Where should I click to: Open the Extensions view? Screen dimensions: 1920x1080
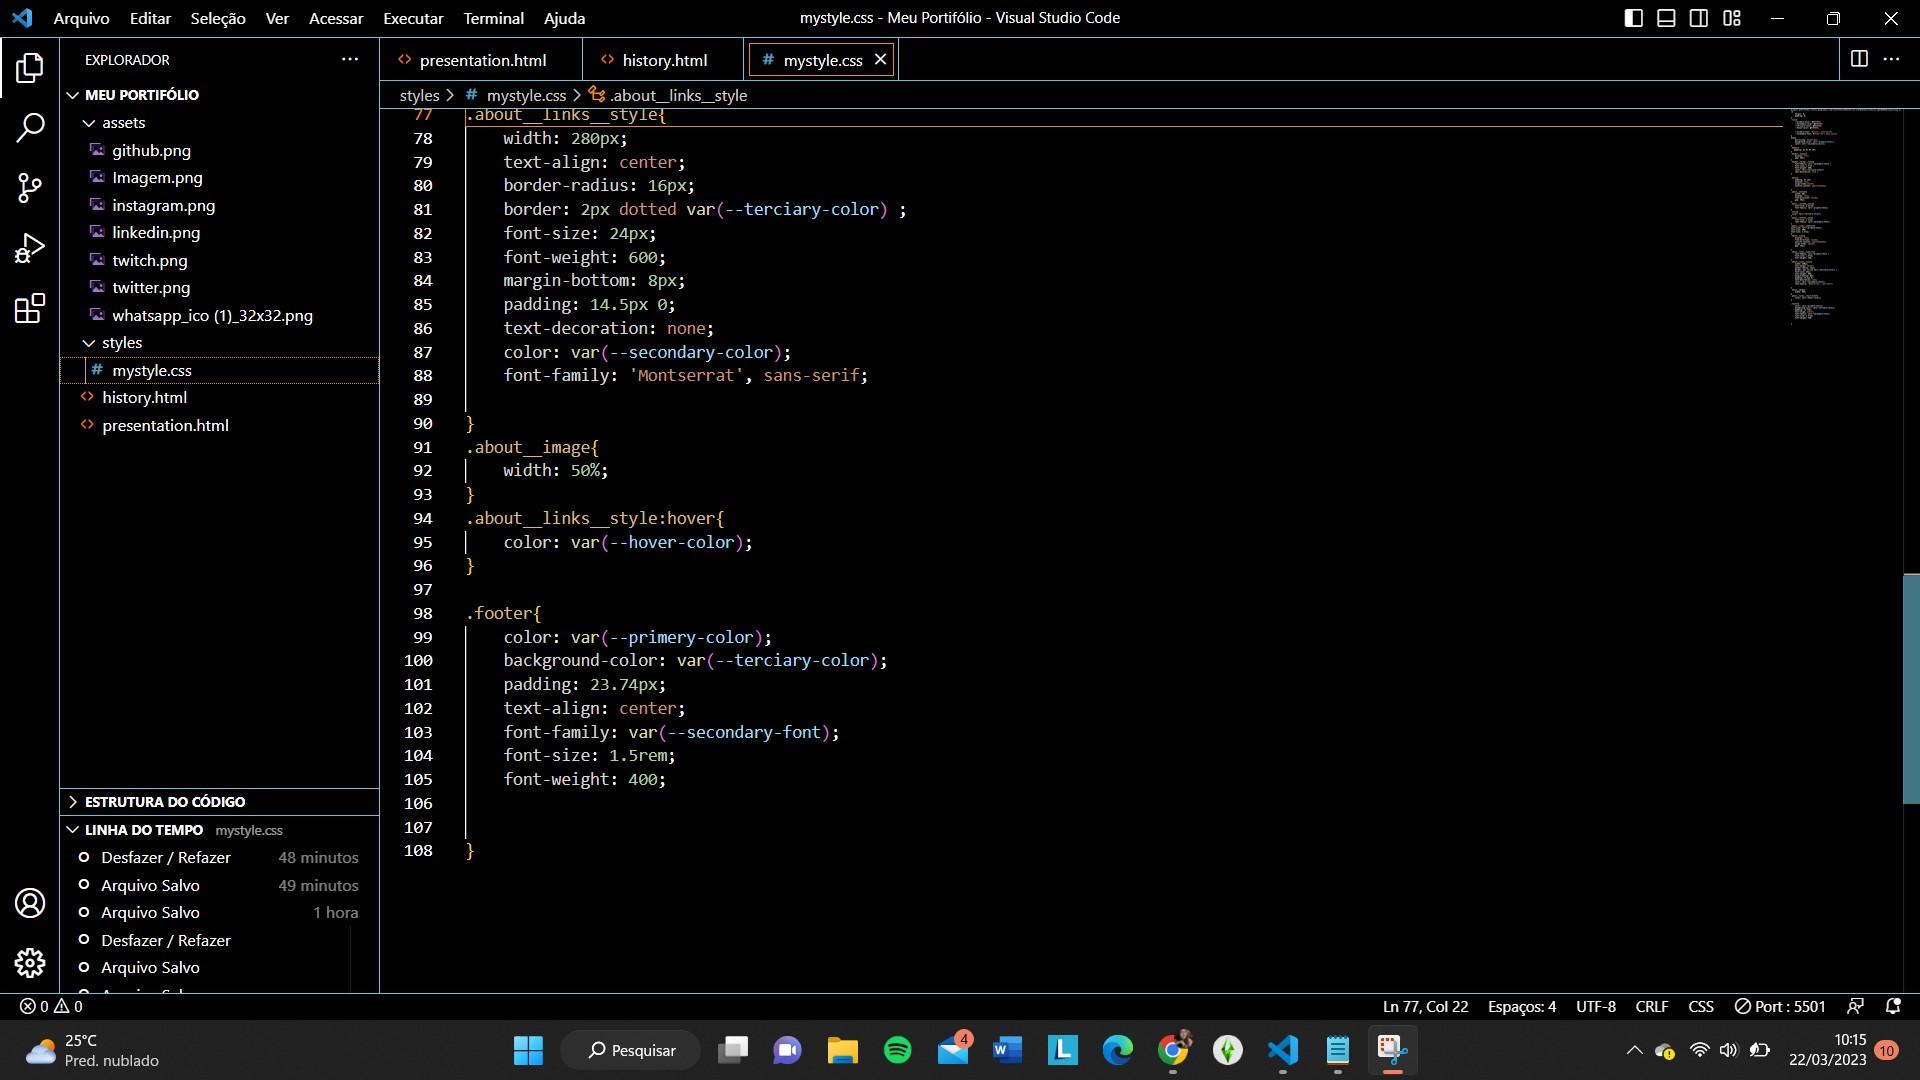click(x=30, y=308)
